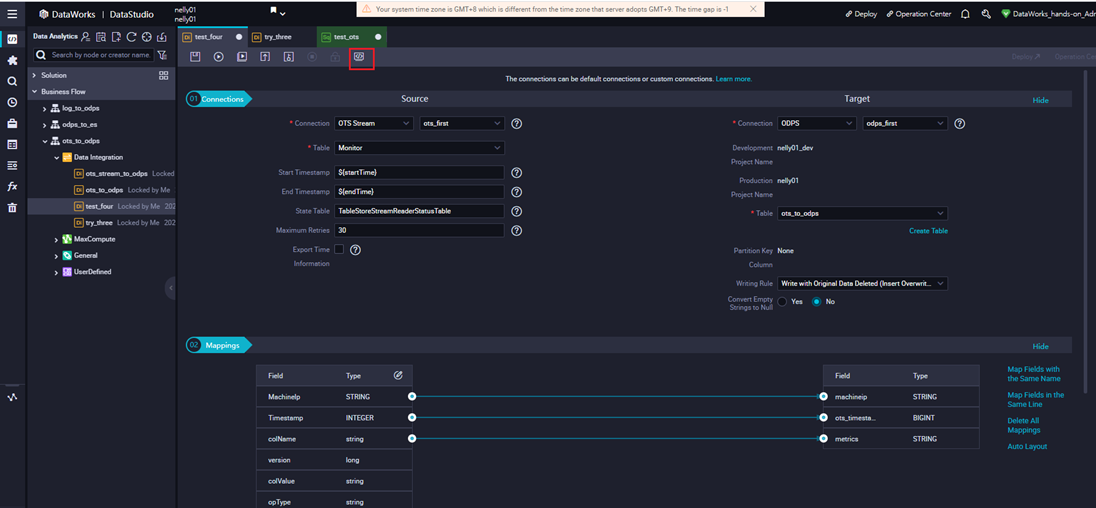Click the edit pencil icon in source Field header
Image resolution: width=1096 pixels, height=508 pixels.
coord(398,375)
